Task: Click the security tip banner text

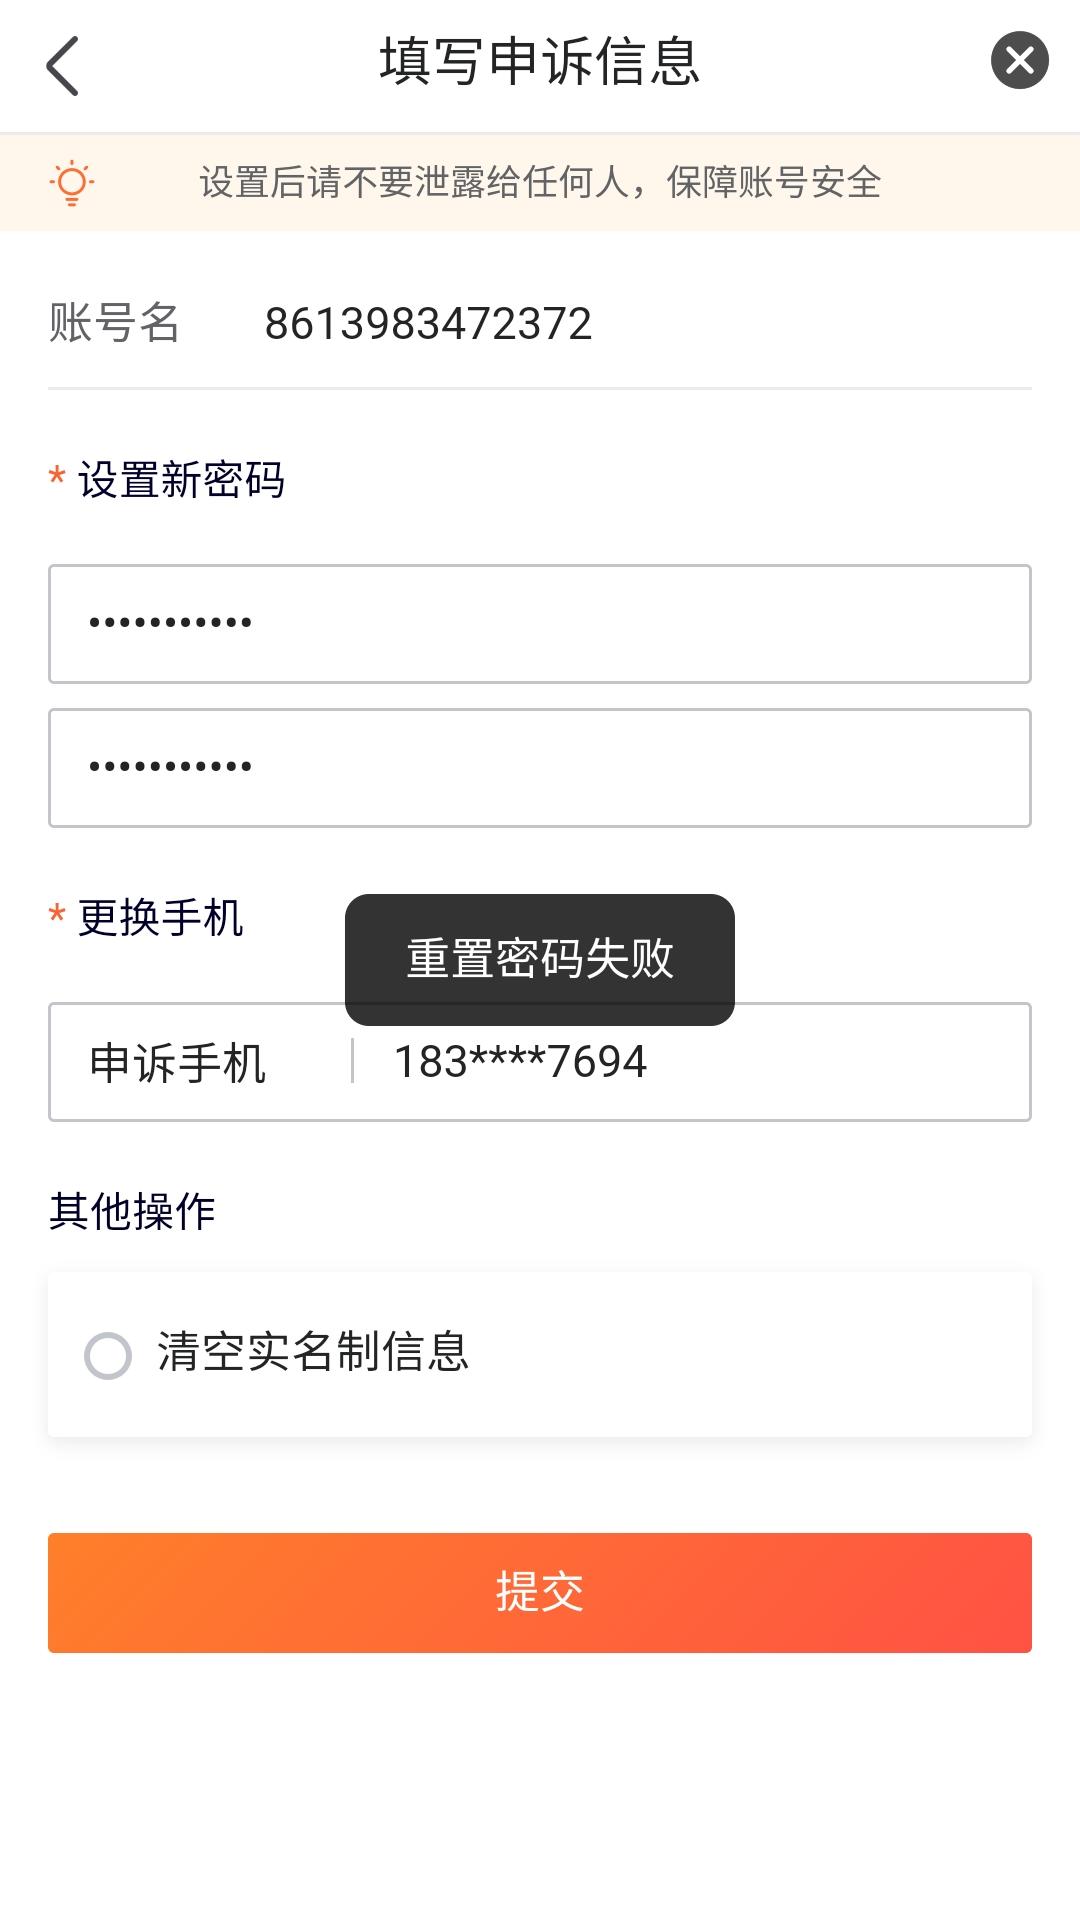Action: (x=540, y=183)
